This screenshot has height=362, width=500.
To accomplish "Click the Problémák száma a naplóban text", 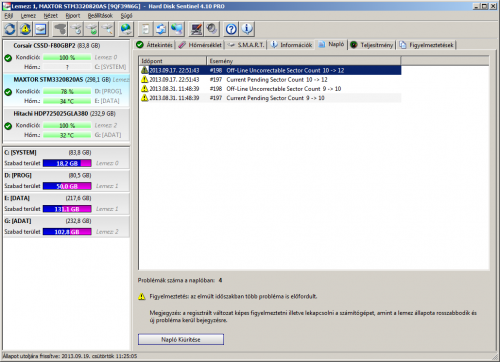I will click(x=176, y=280).
